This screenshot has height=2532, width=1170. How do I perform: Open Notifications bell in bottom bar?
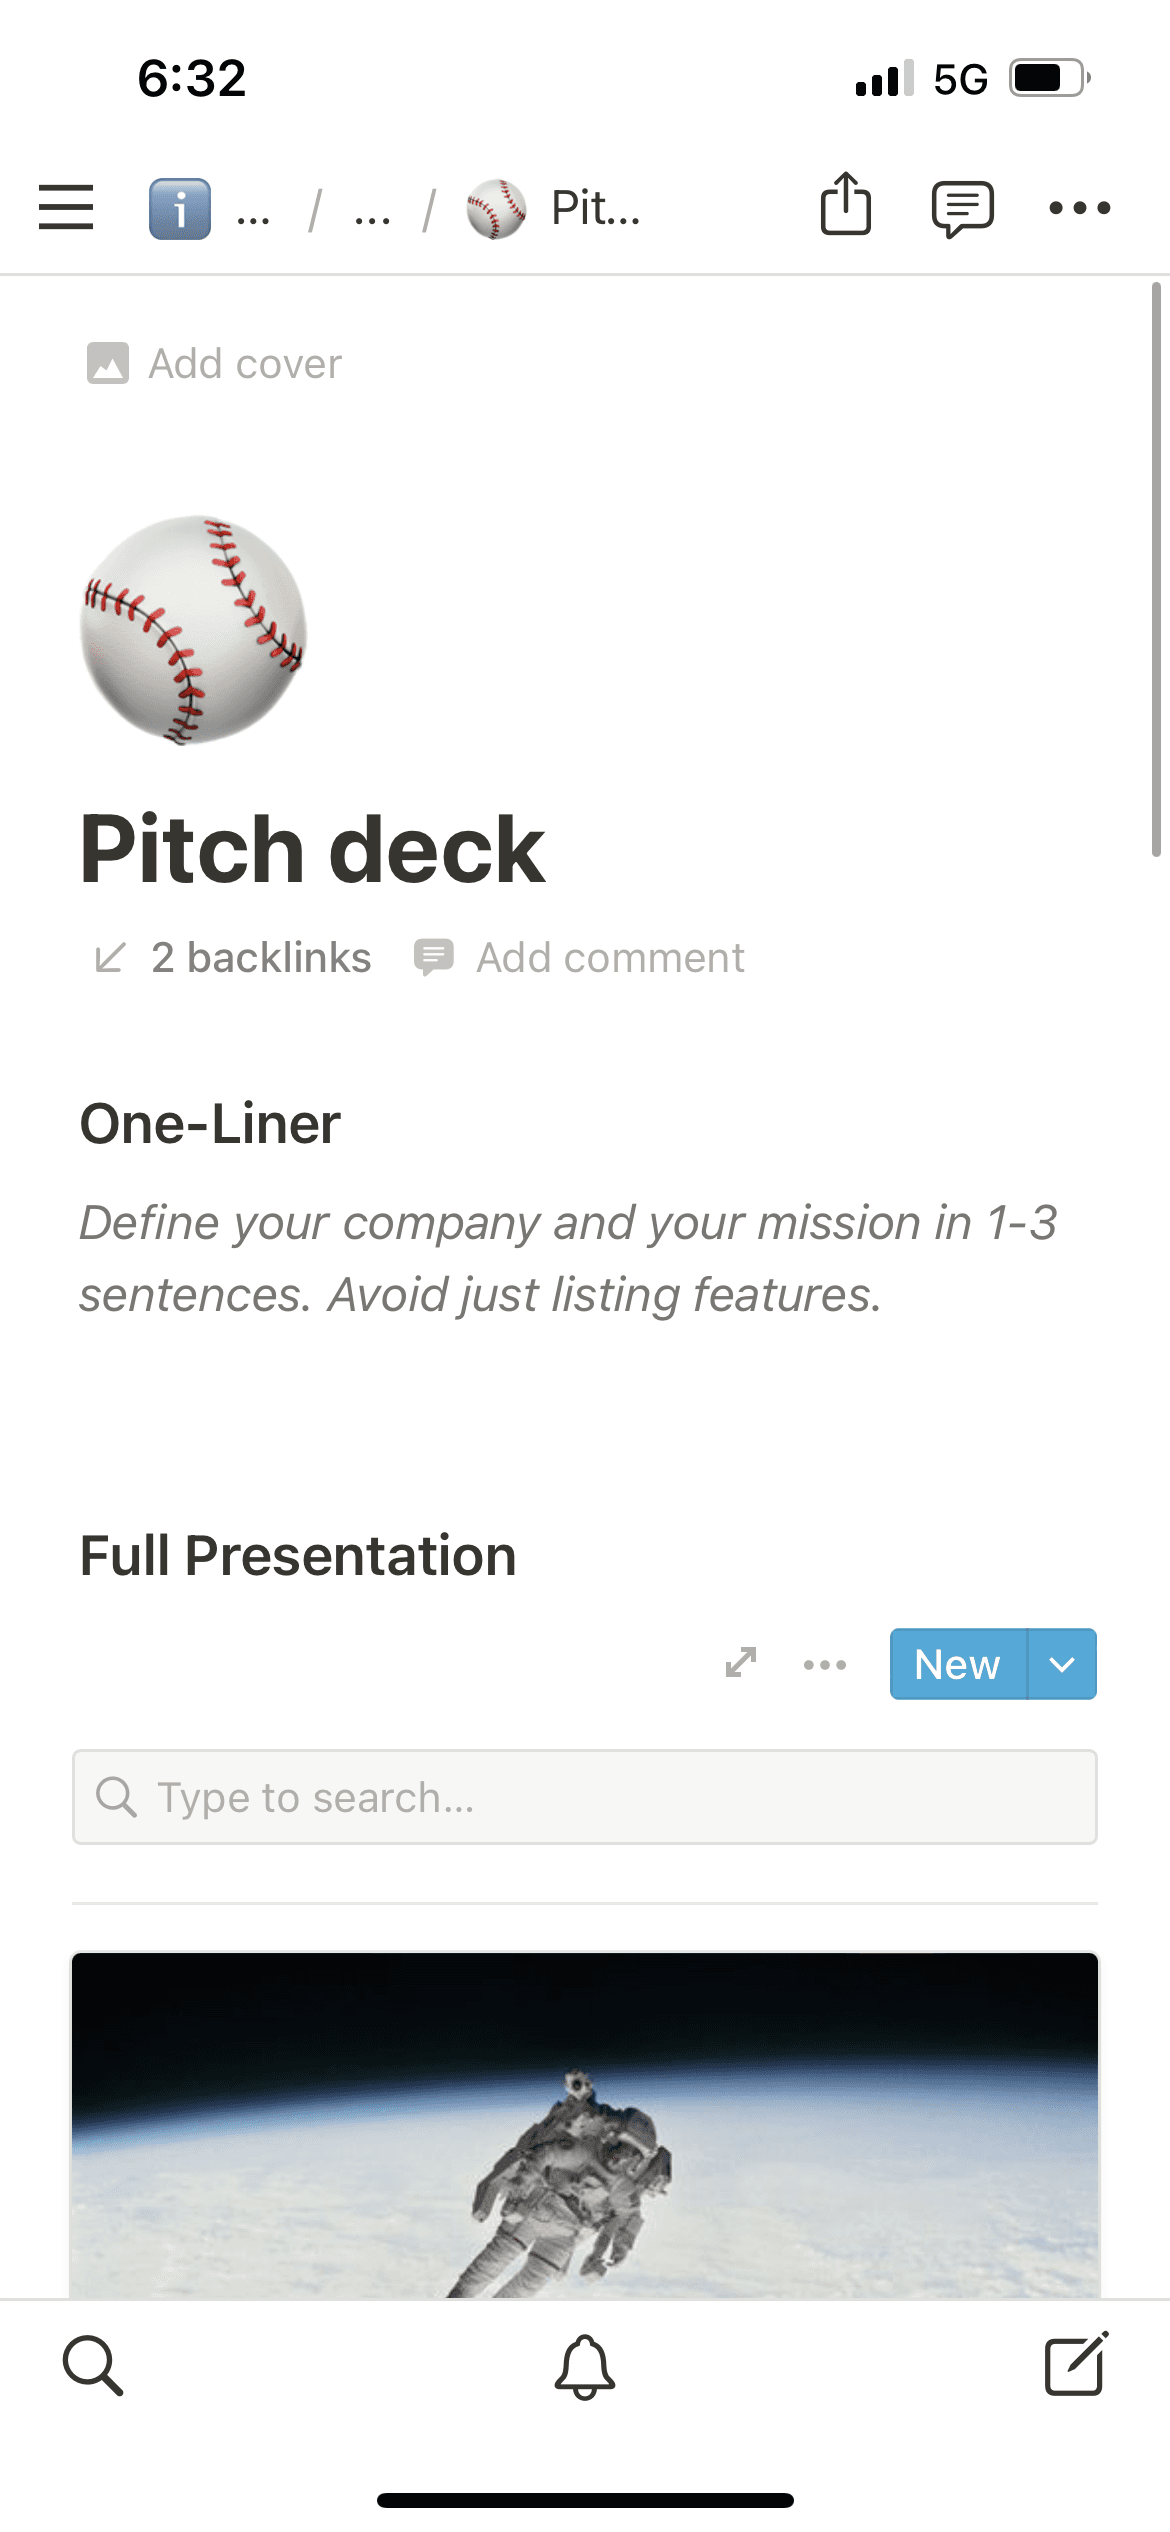coord(585,2368)
